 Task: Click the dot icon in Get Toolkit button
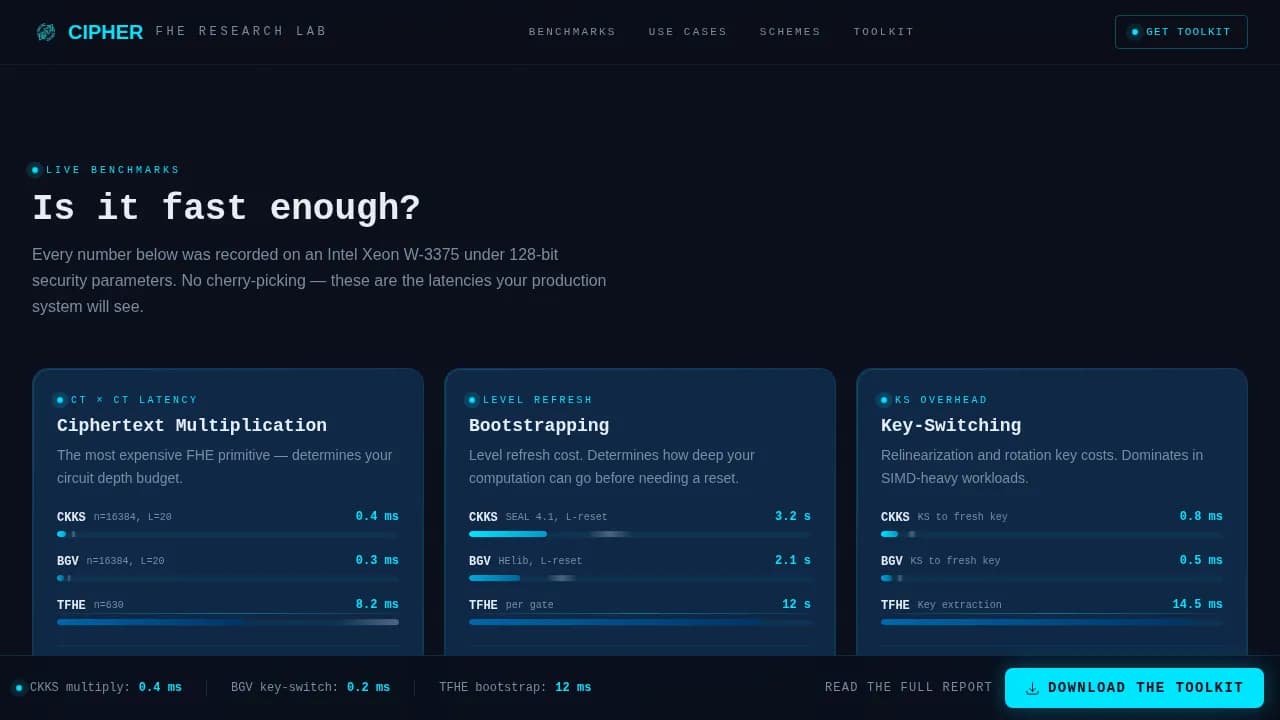tap(1135, 32)
